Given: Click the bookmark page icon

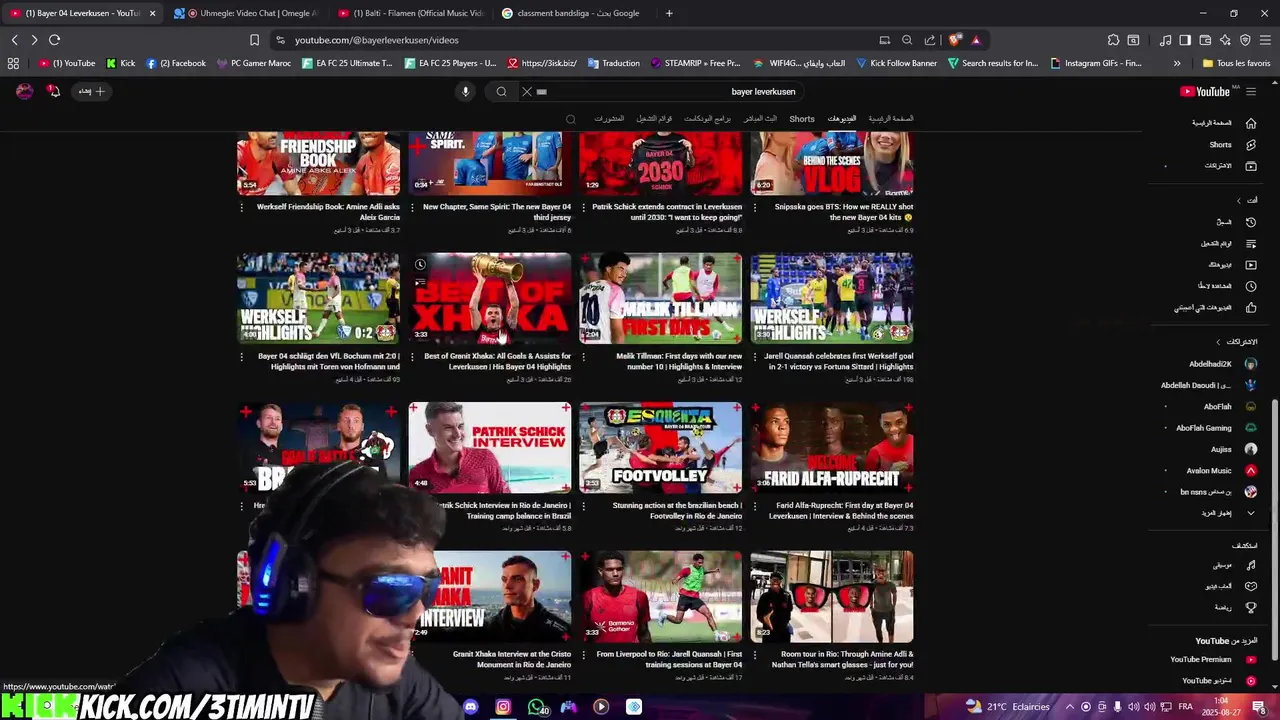Looking at the screenshot, I should coord(254,40).
